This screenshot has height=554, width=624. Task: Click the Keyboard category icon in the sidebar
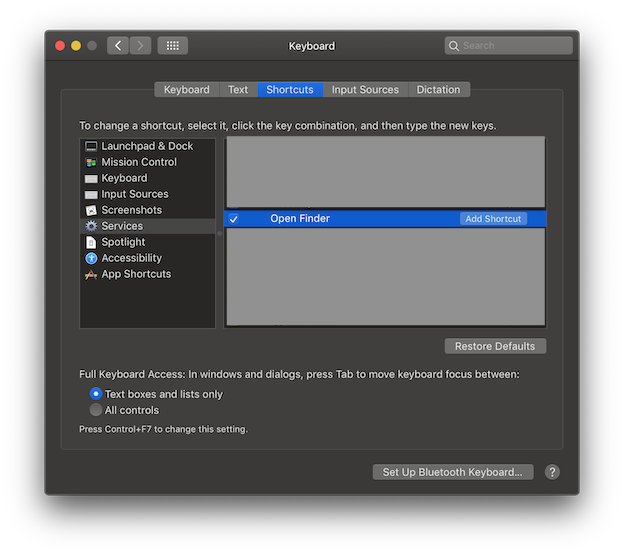click(x=91, y=179)
